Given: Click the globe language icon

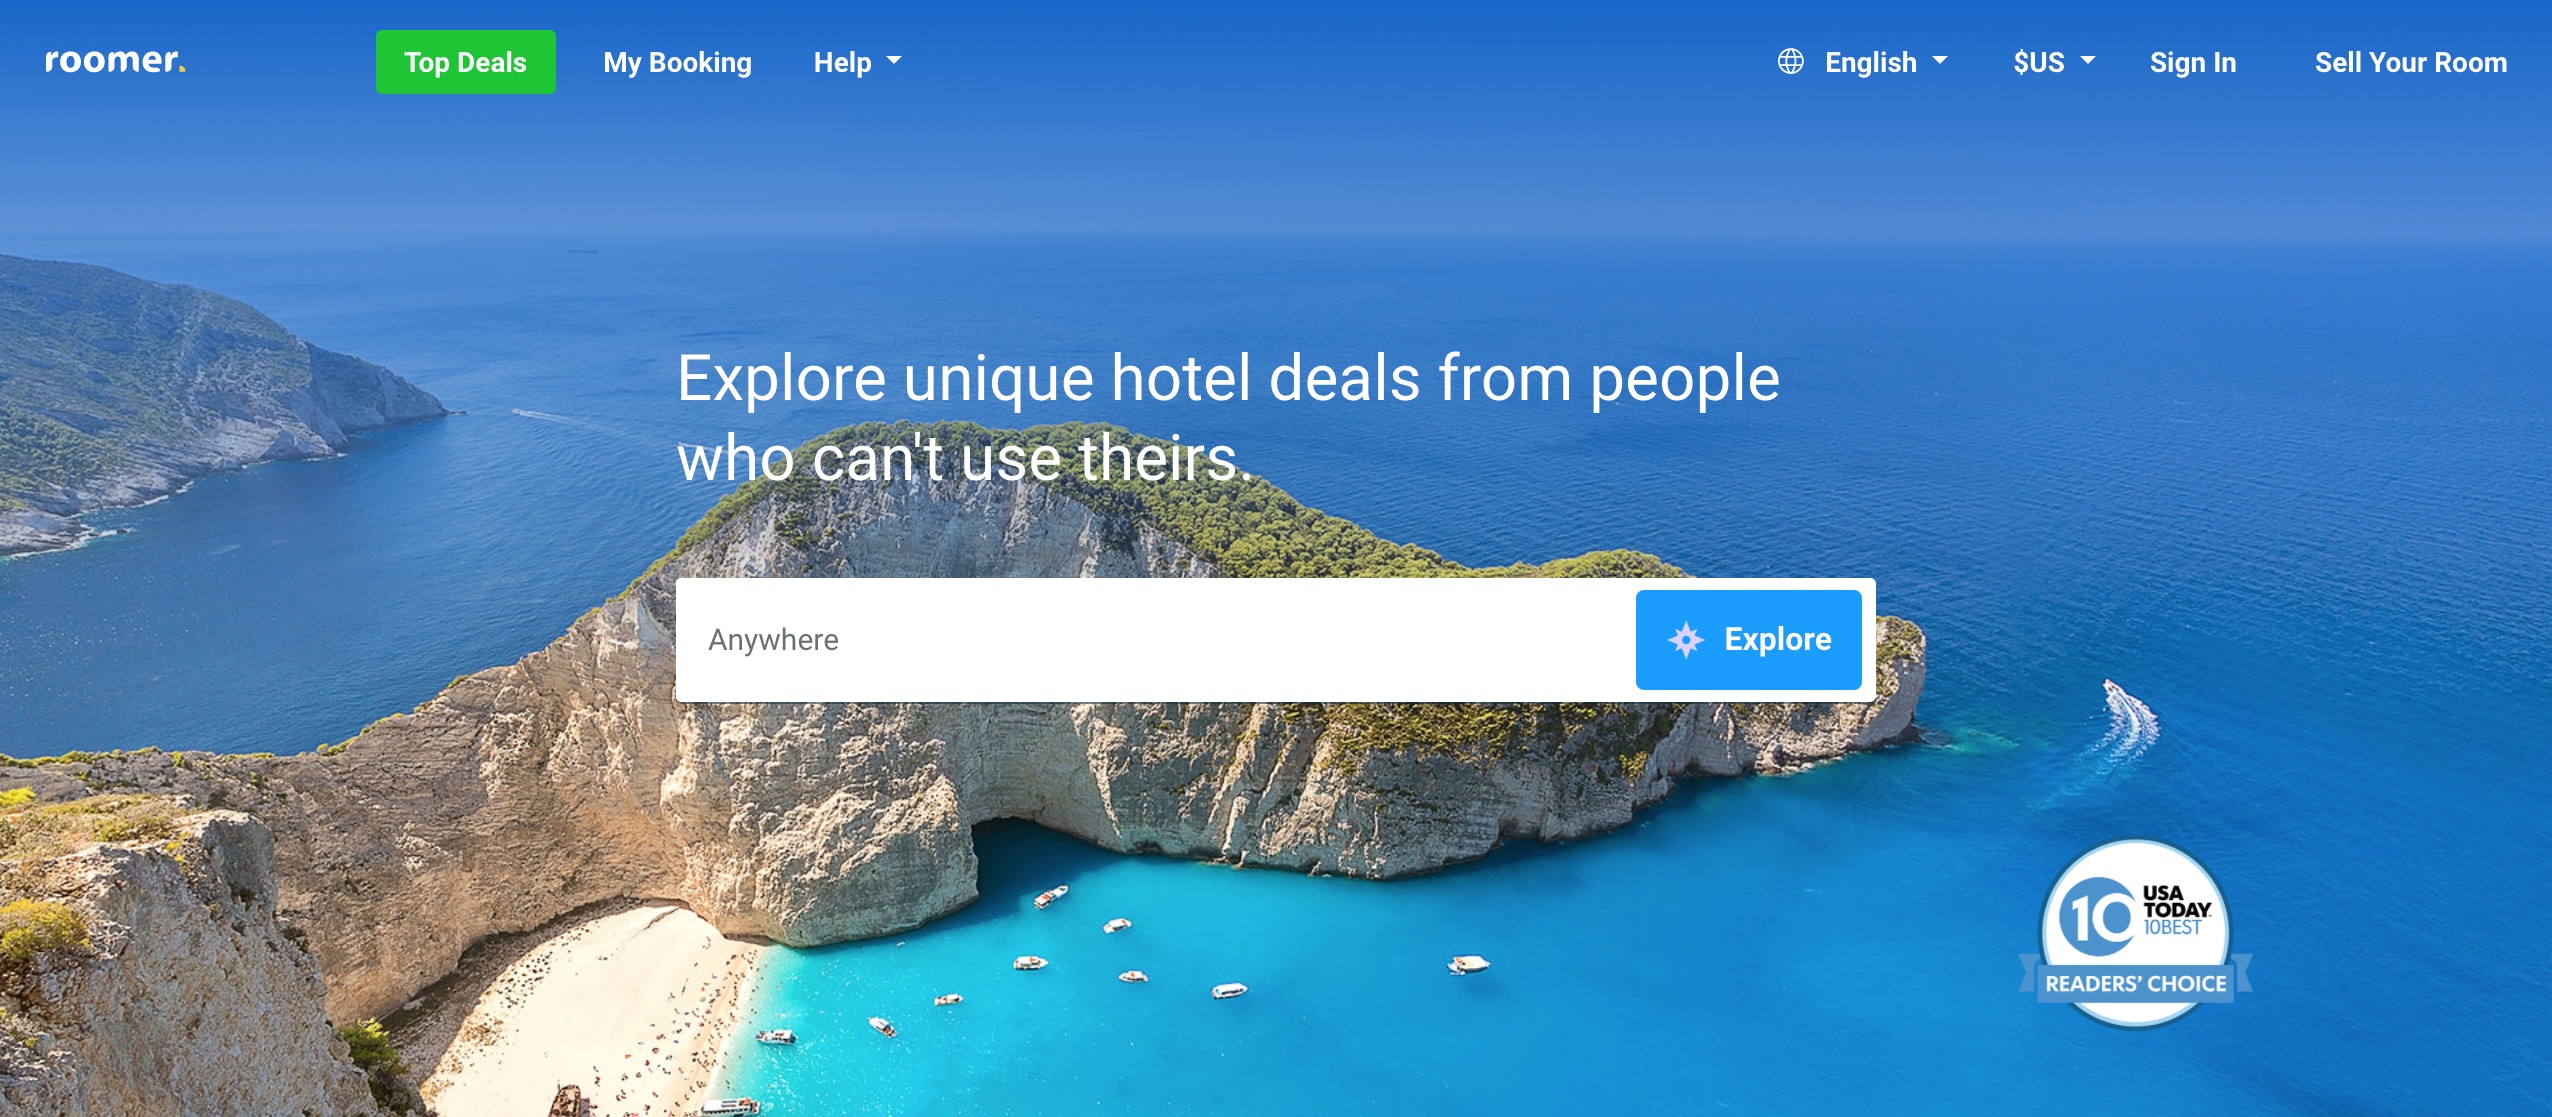Looking at the screenshot, I should click(x=1791, y=61).
